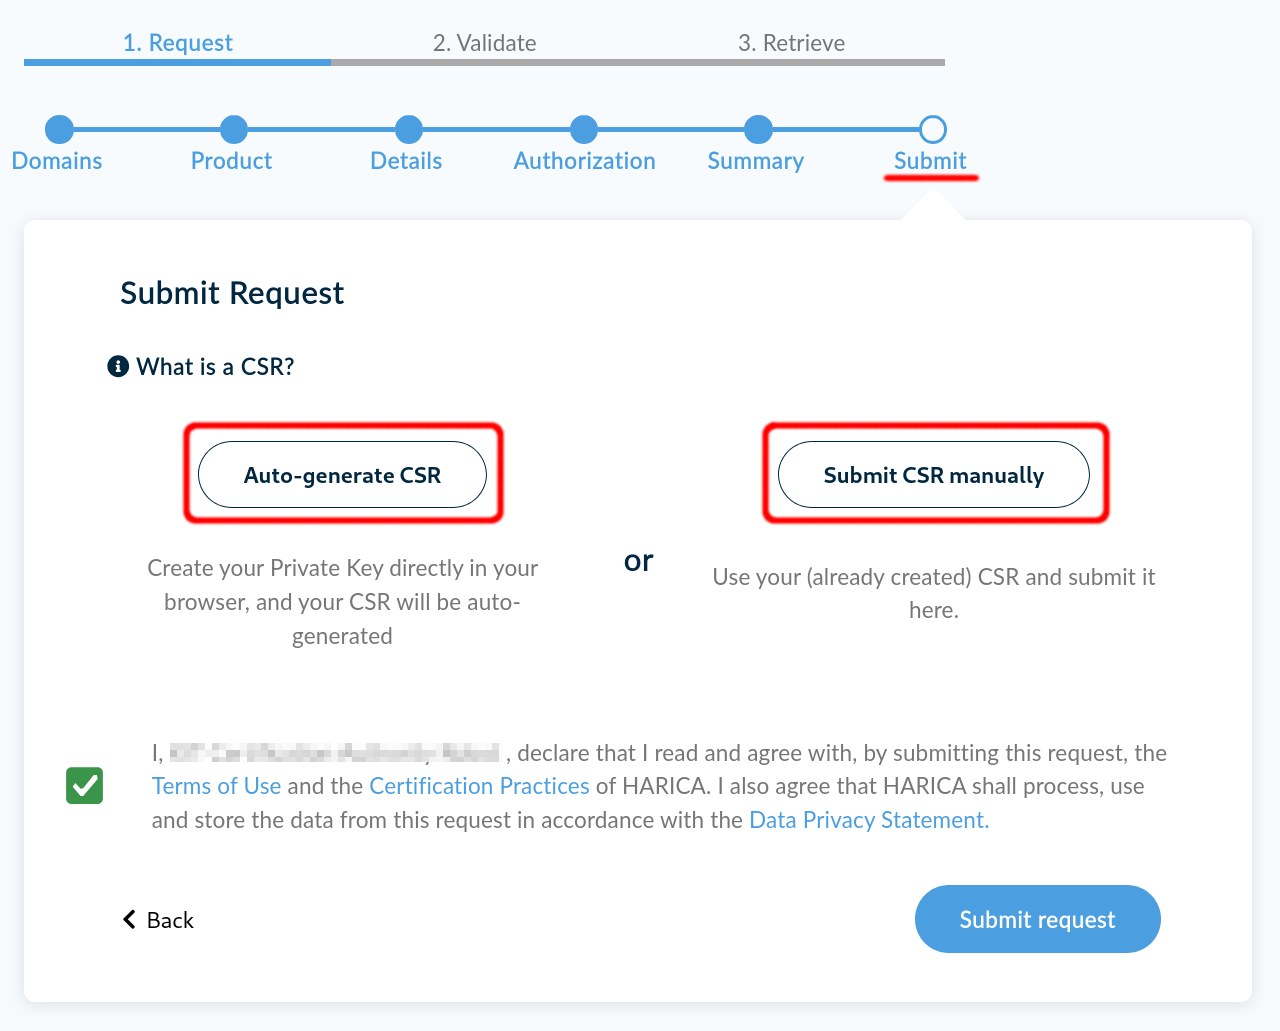Image resolution: width=1280 pixels, height=1031 pixels.
Task: Uncheck the green agreement checkbox
Action: pos(85,786)
